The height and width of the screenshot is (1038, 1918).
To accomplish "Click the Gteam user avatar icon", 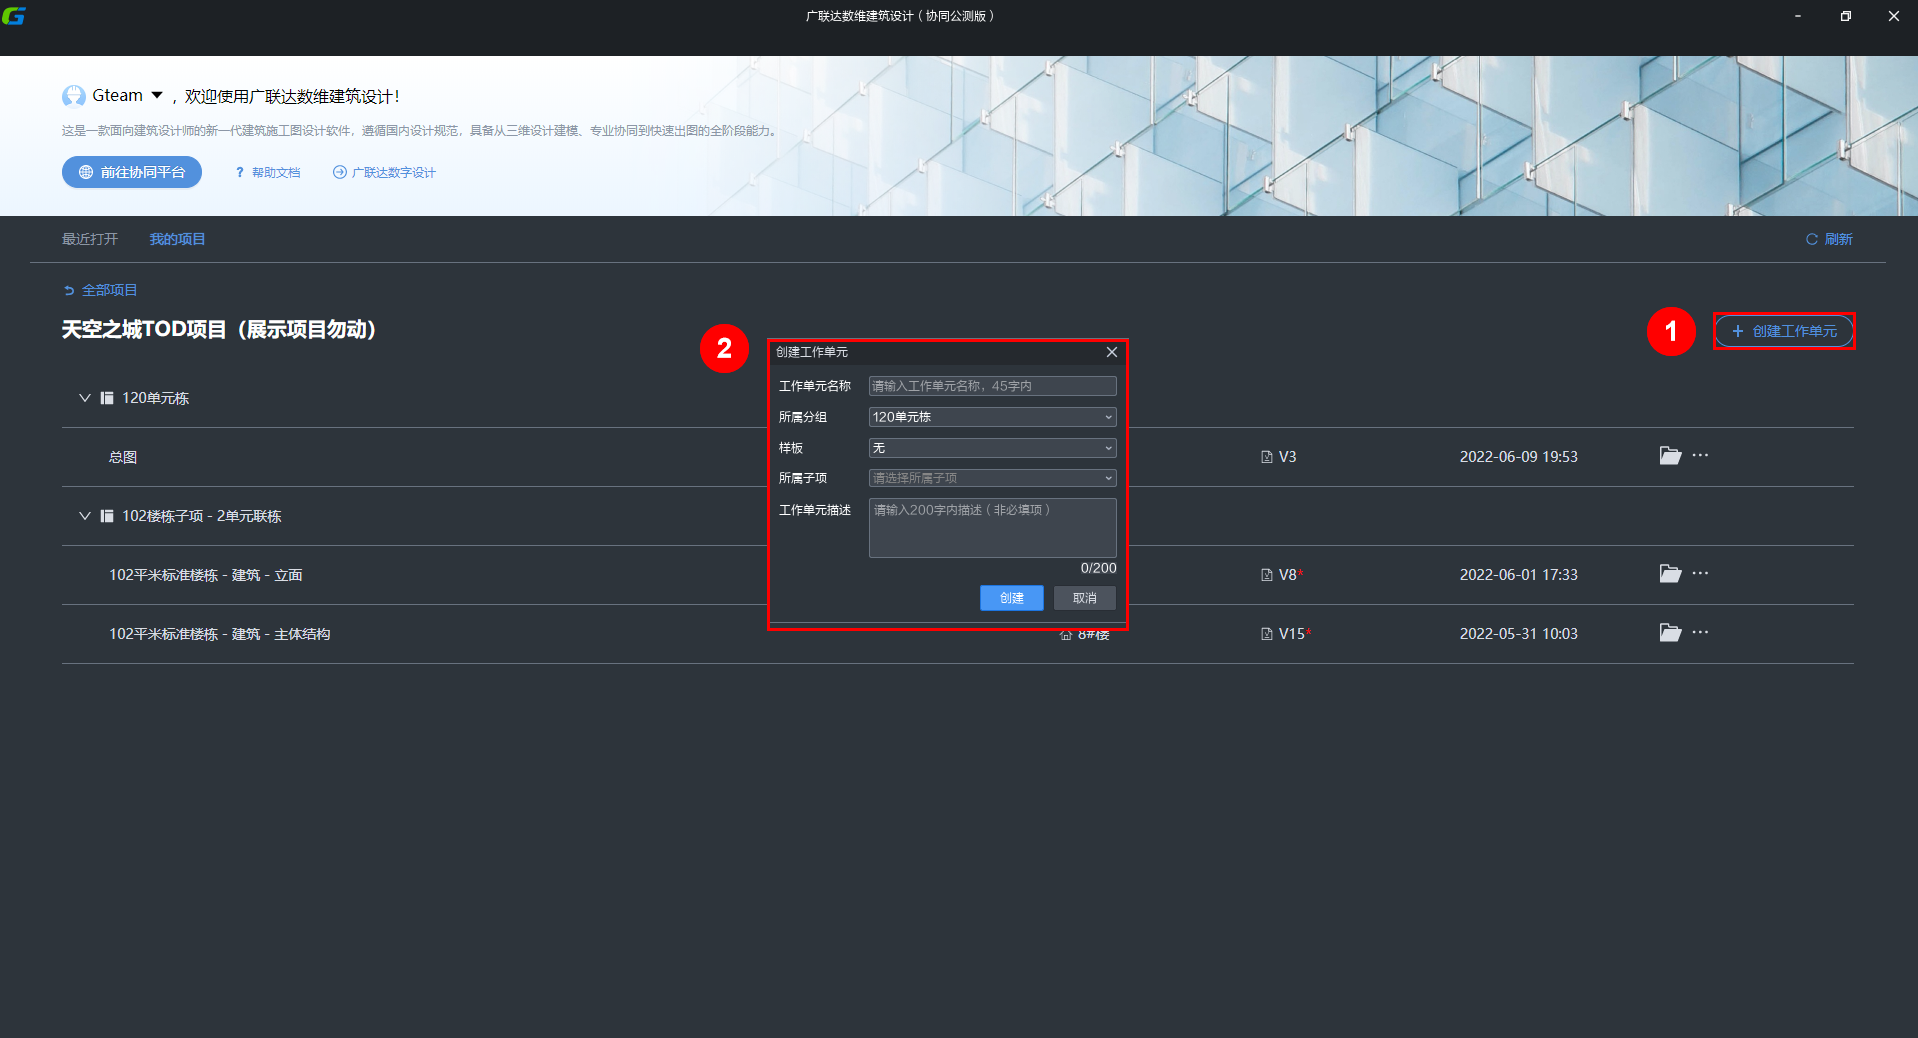I will coord(74,96).
